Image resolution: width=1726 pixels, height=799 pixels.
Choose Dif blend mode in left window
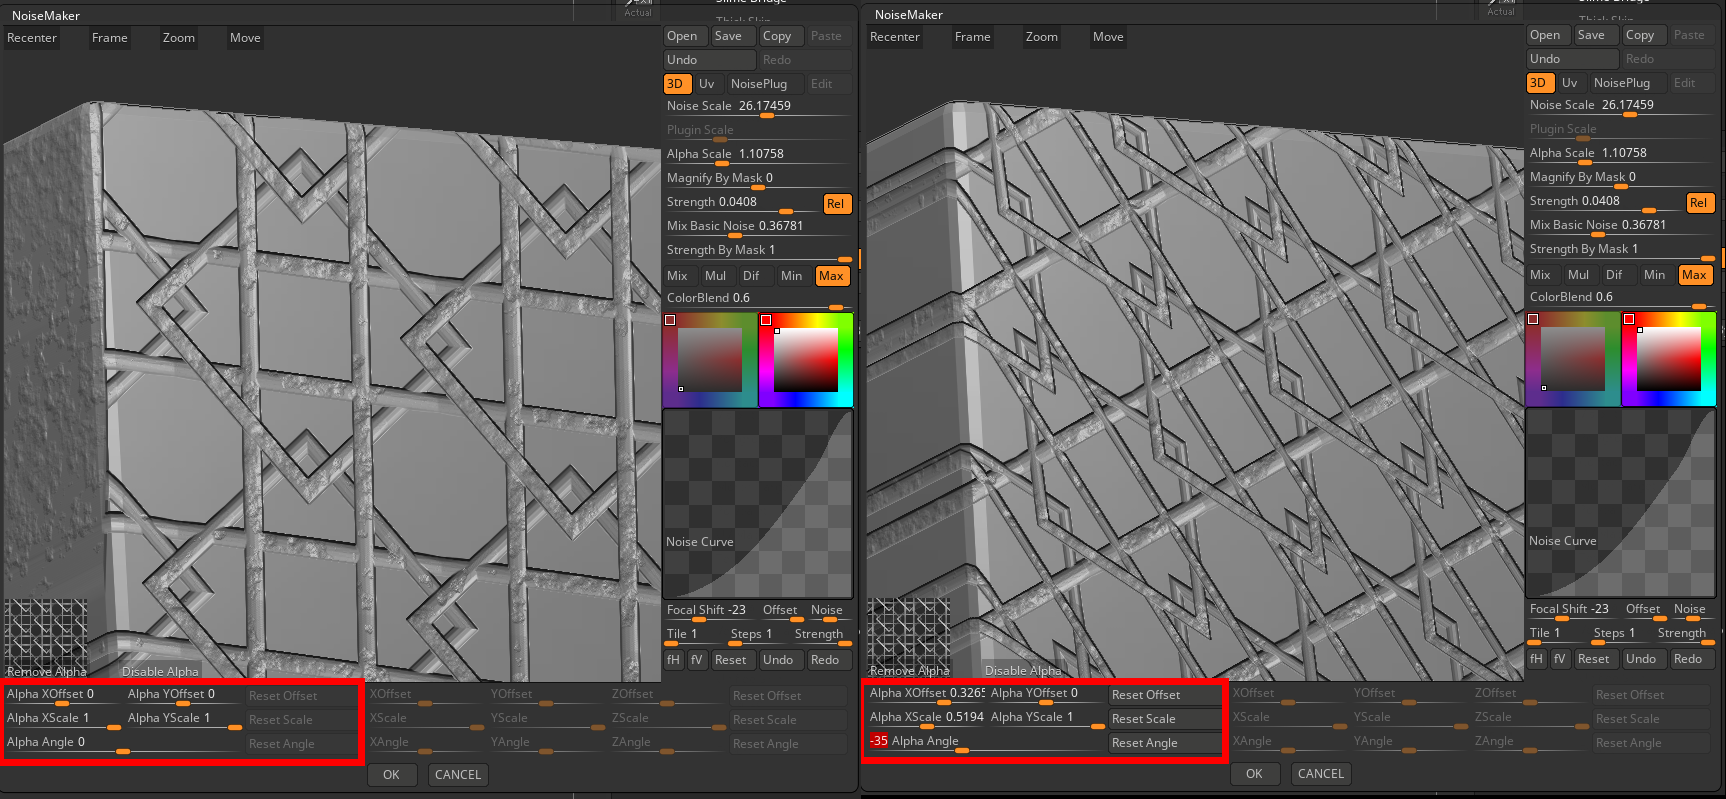point(751,276)
